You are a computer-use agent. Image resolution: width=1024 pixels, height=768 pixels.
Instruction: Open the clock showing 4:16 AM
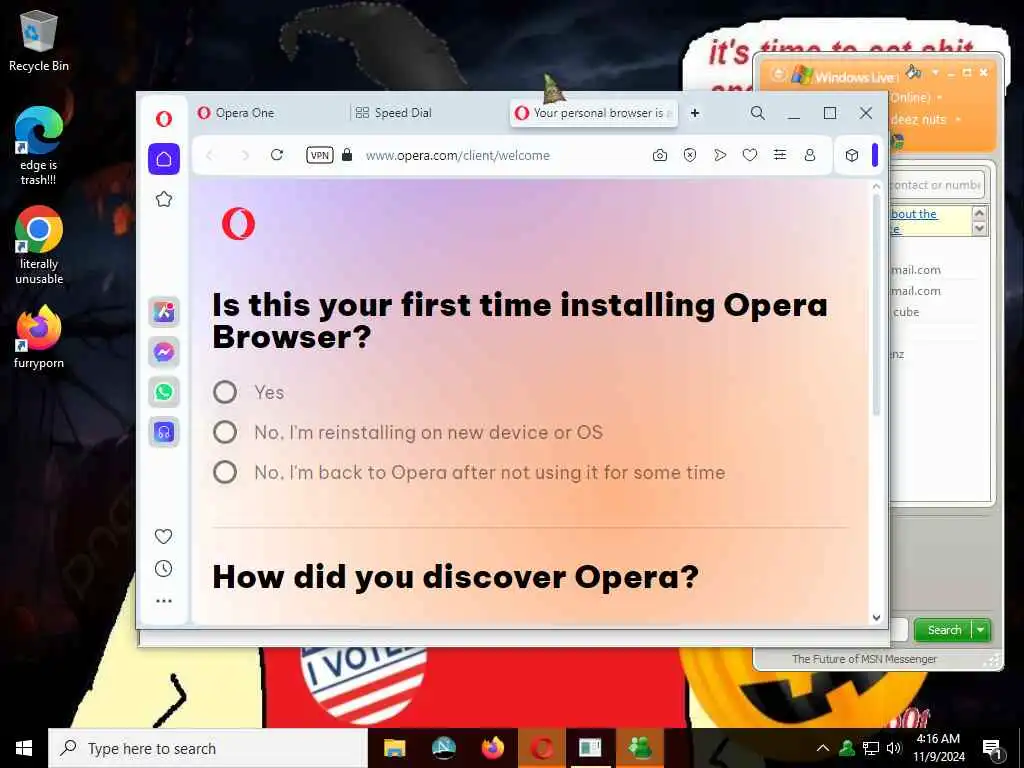coord(938,748)
